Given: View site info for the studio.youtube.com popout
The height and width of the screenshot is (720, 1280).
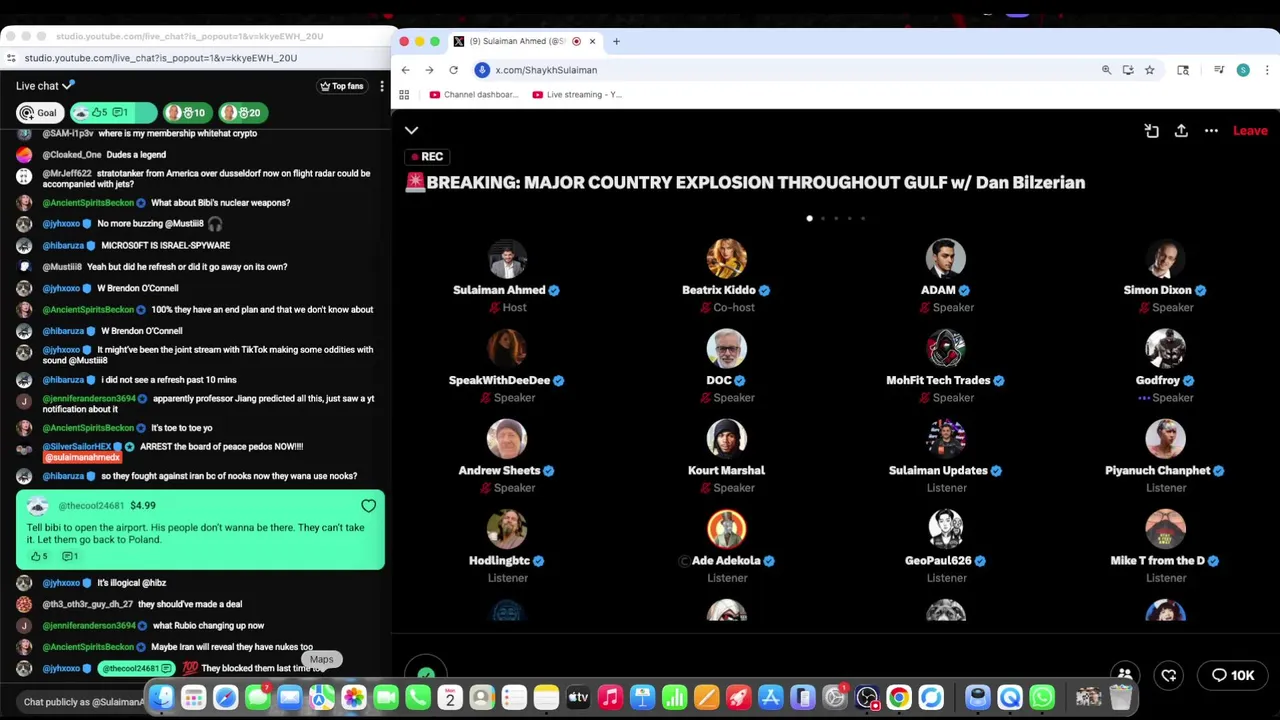Looking at the screenshot, I should pos(11,58).
